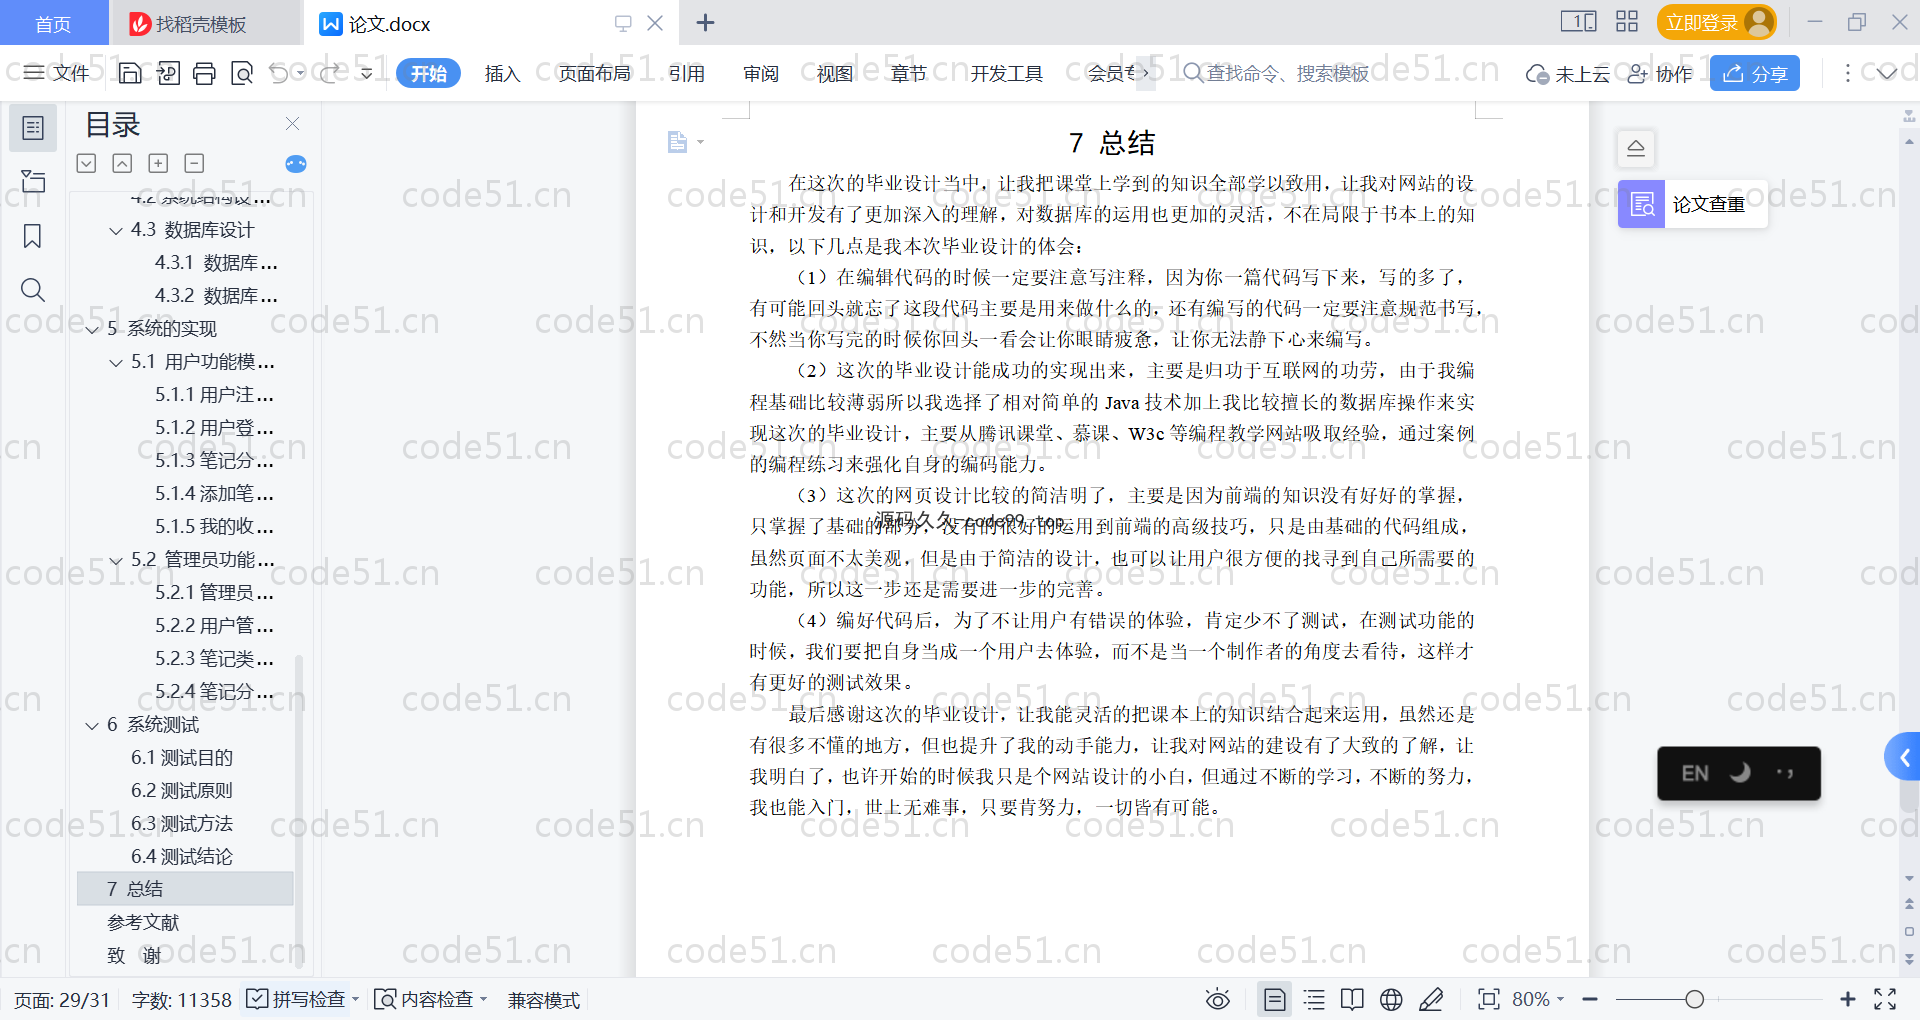Switch to outline view icon
1920x1020 pixels.
[x=1314, y=999]
